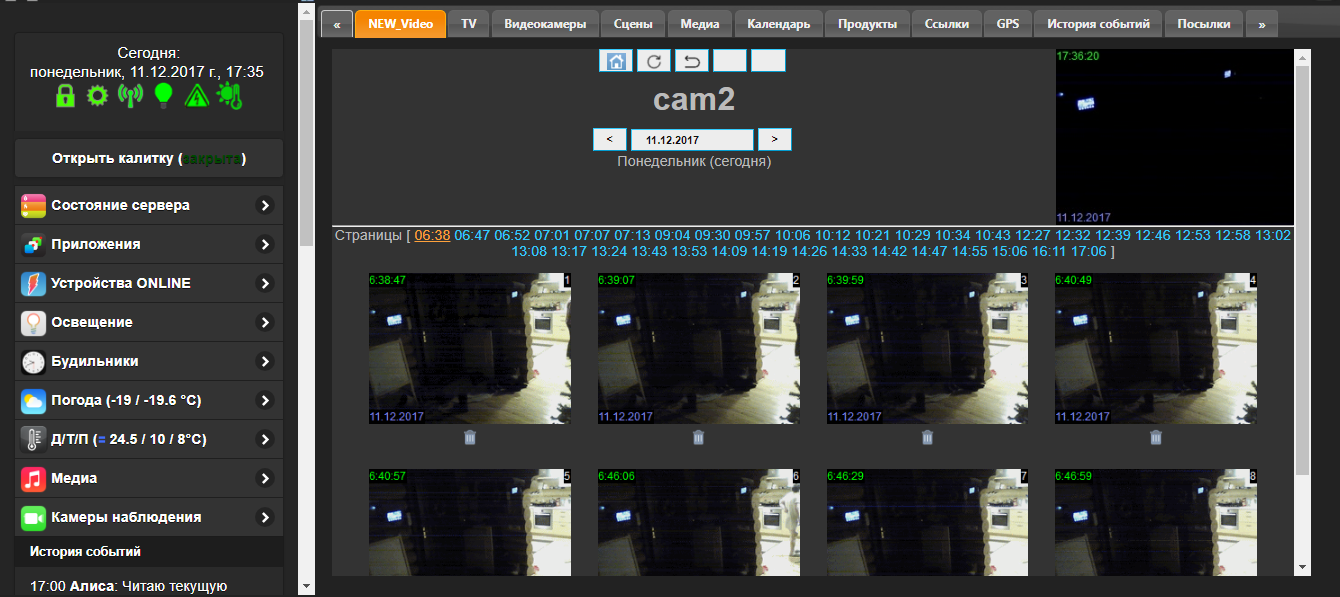Screen dimensions: 1340x597
Task: Click the green high-voltage warning triangle icon
Action: pyautogui.click(x=196, y=96)
